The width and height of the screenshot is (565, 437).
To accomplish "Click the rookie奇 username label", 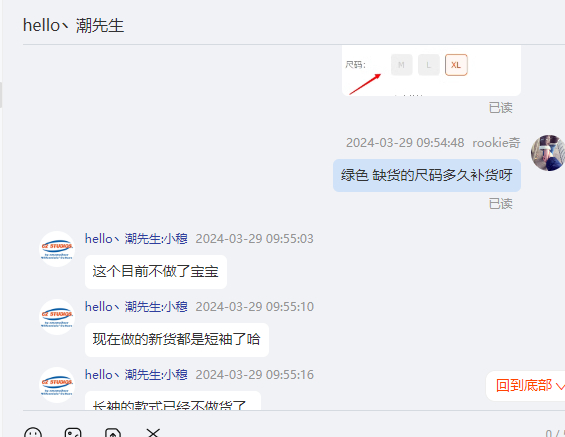I will coord(496,143).
